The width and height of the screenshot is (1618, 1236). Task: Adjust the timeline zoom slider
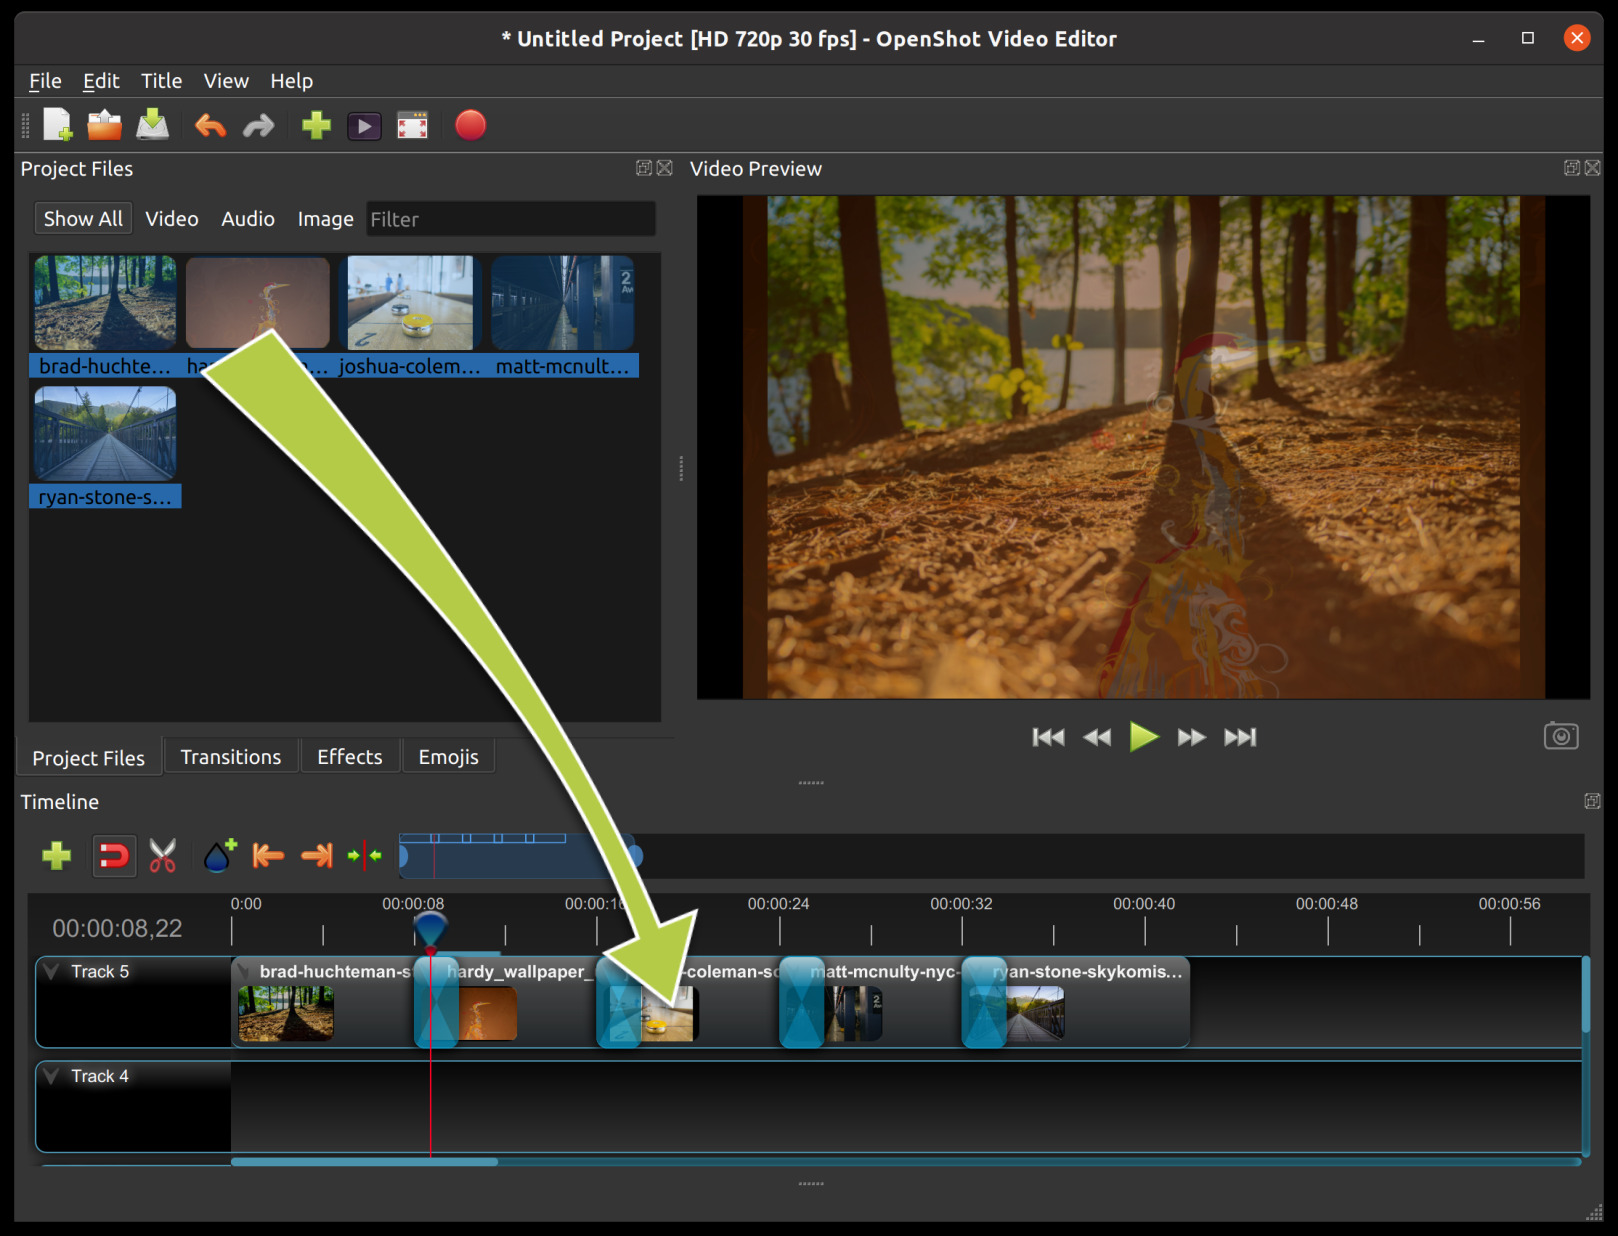(x=520, y=855)
